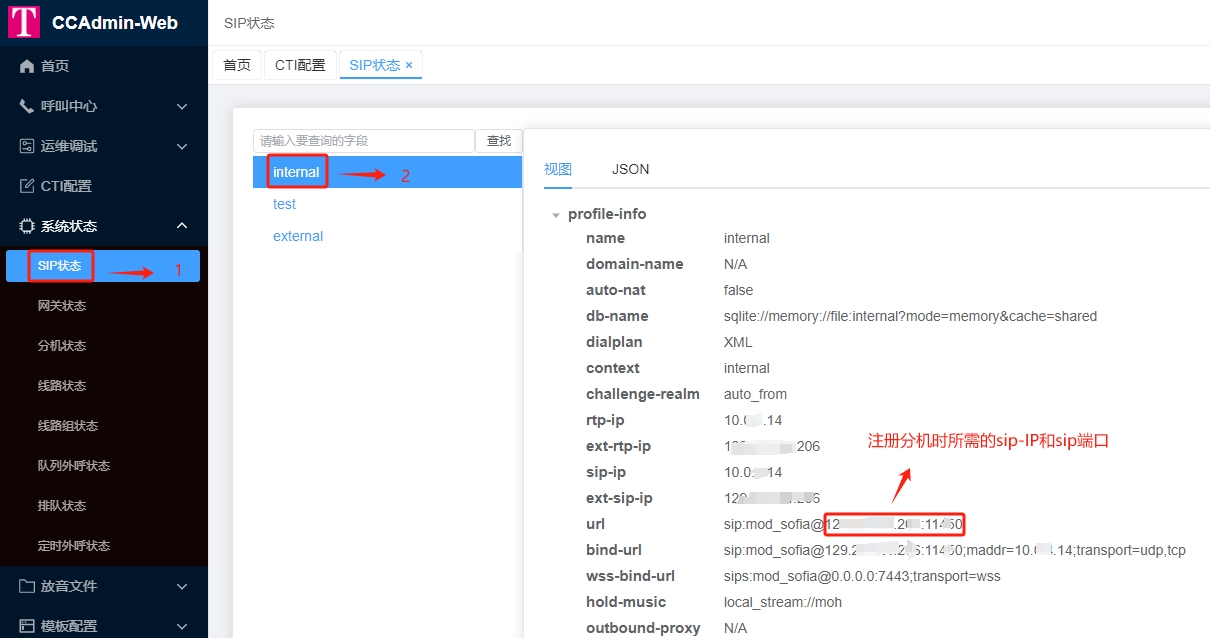Expand the 呼叫中心 submenu chevron

click(182, 106)
